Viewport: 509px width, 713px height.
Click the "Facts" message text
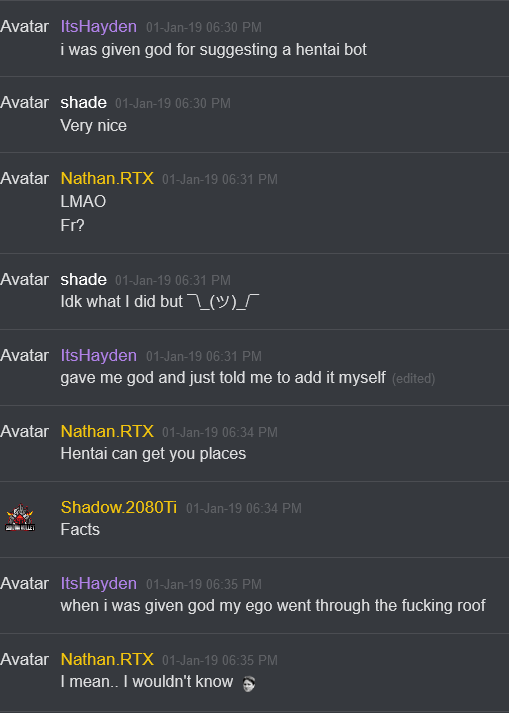coord(80,529)
